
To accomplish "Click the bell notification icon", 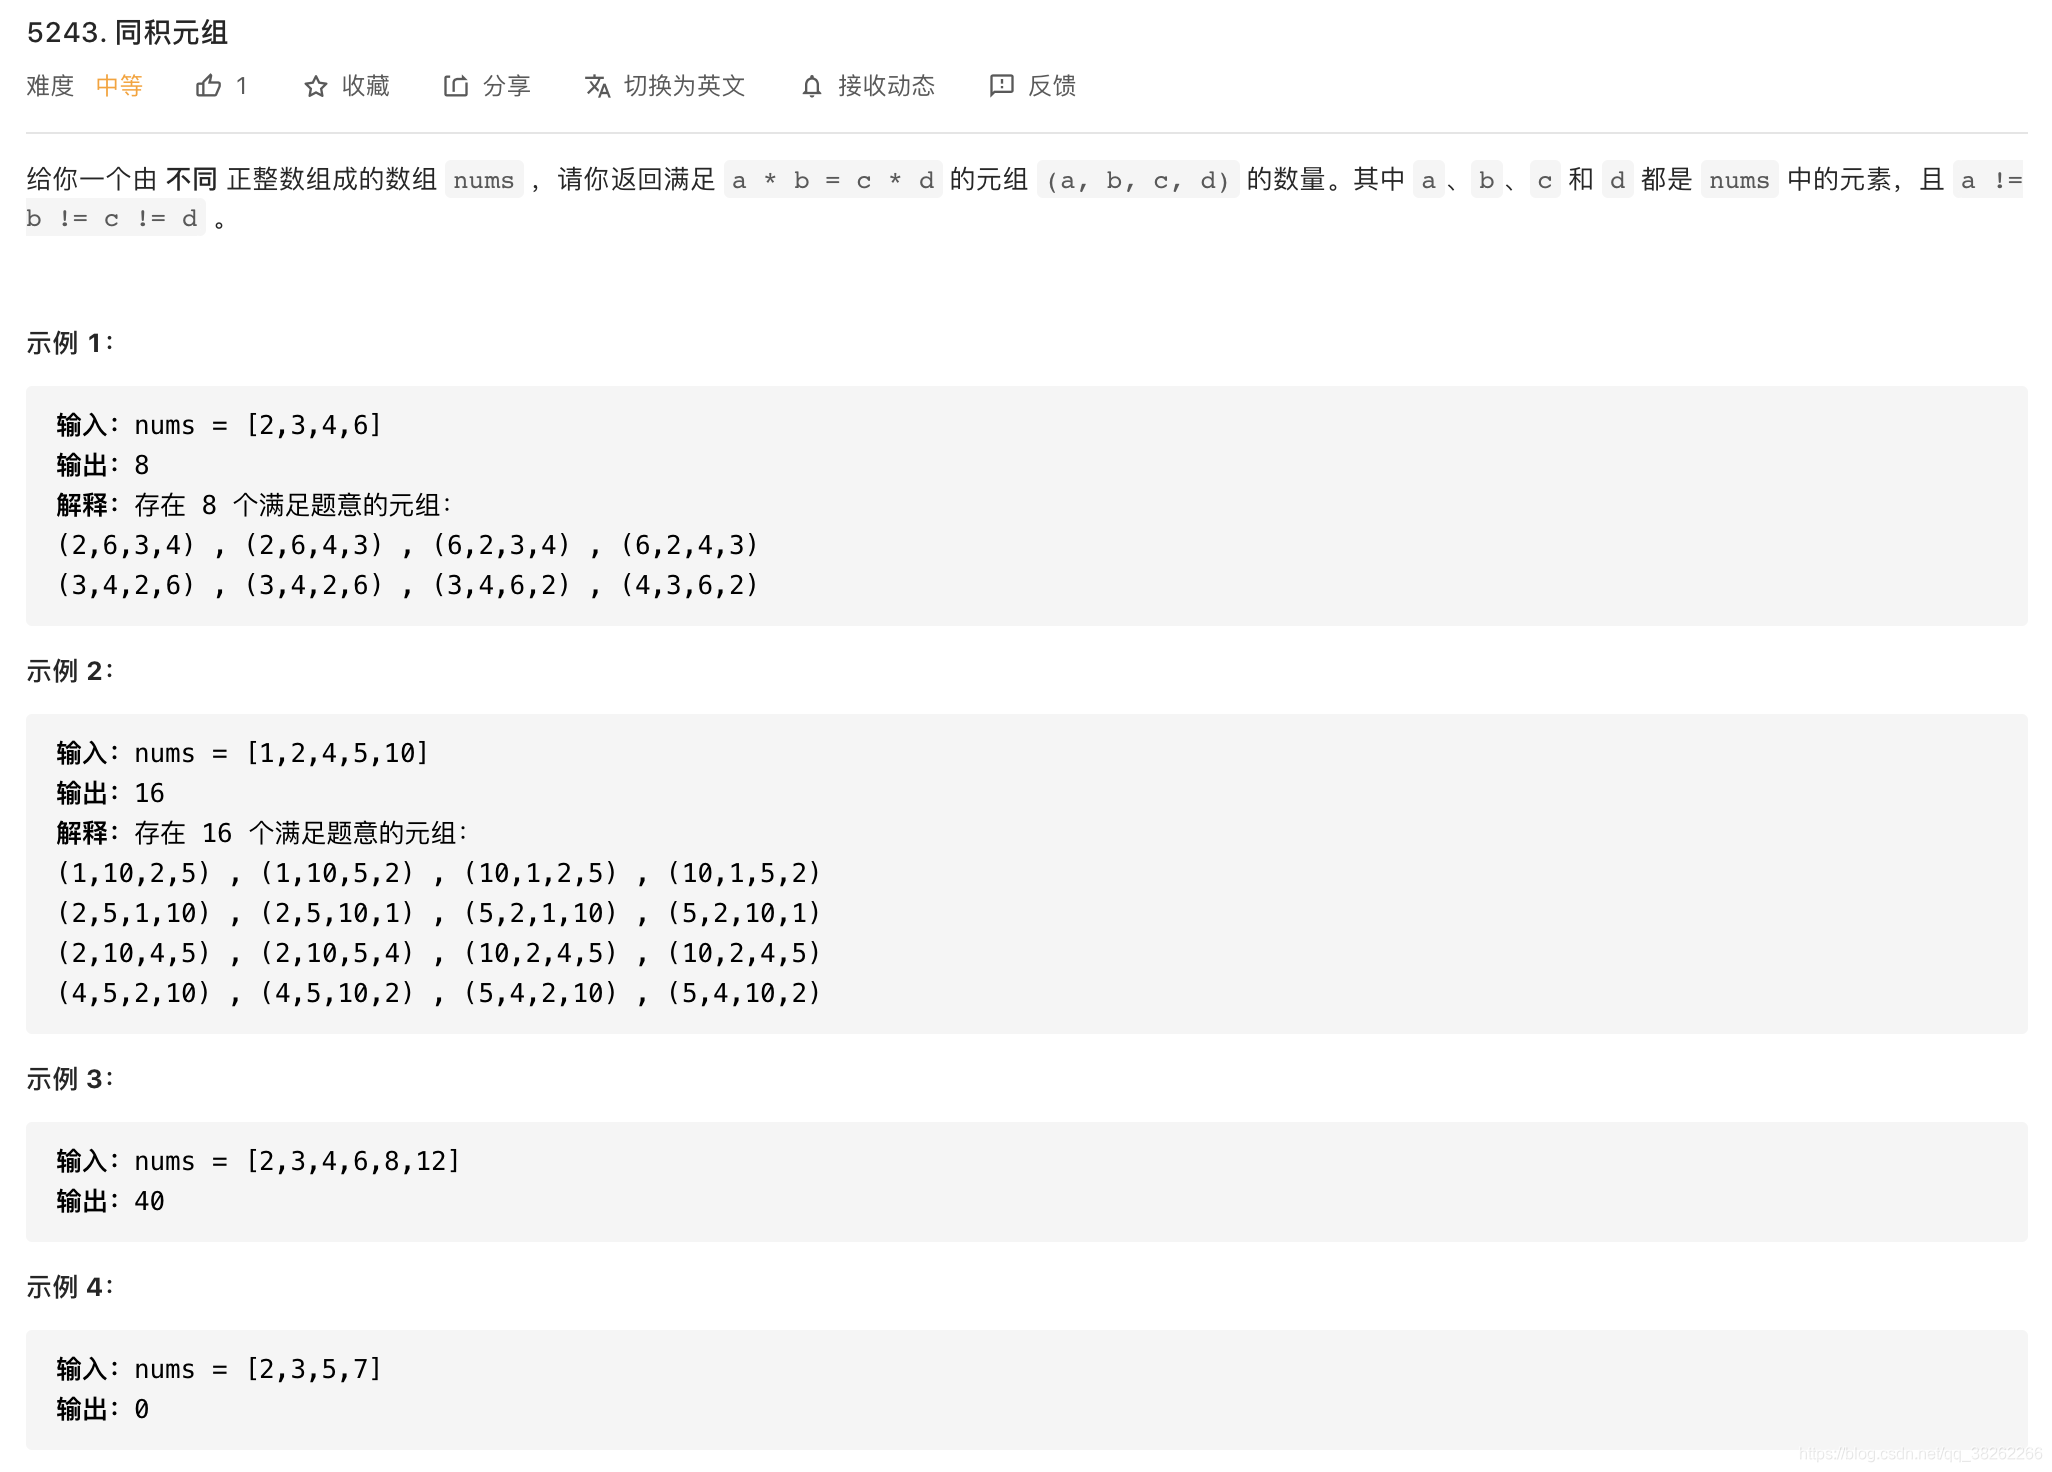I will pyautogui.click(x=812, y=86).
